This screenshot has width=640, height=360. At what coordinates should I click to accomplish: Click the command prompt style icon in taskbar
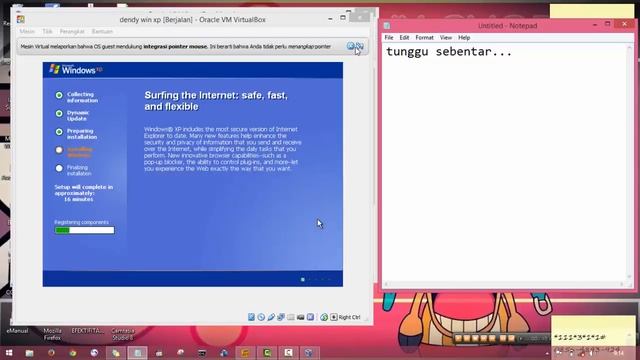pos(202,353)
